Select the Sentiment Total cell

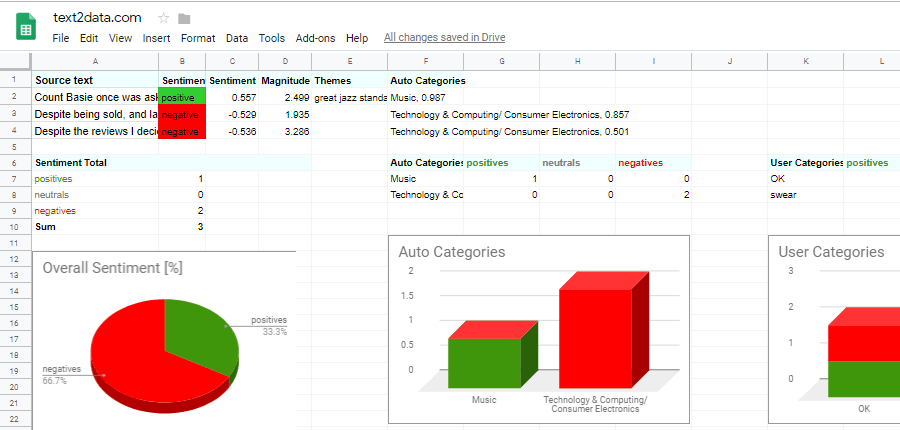(95, 162)
